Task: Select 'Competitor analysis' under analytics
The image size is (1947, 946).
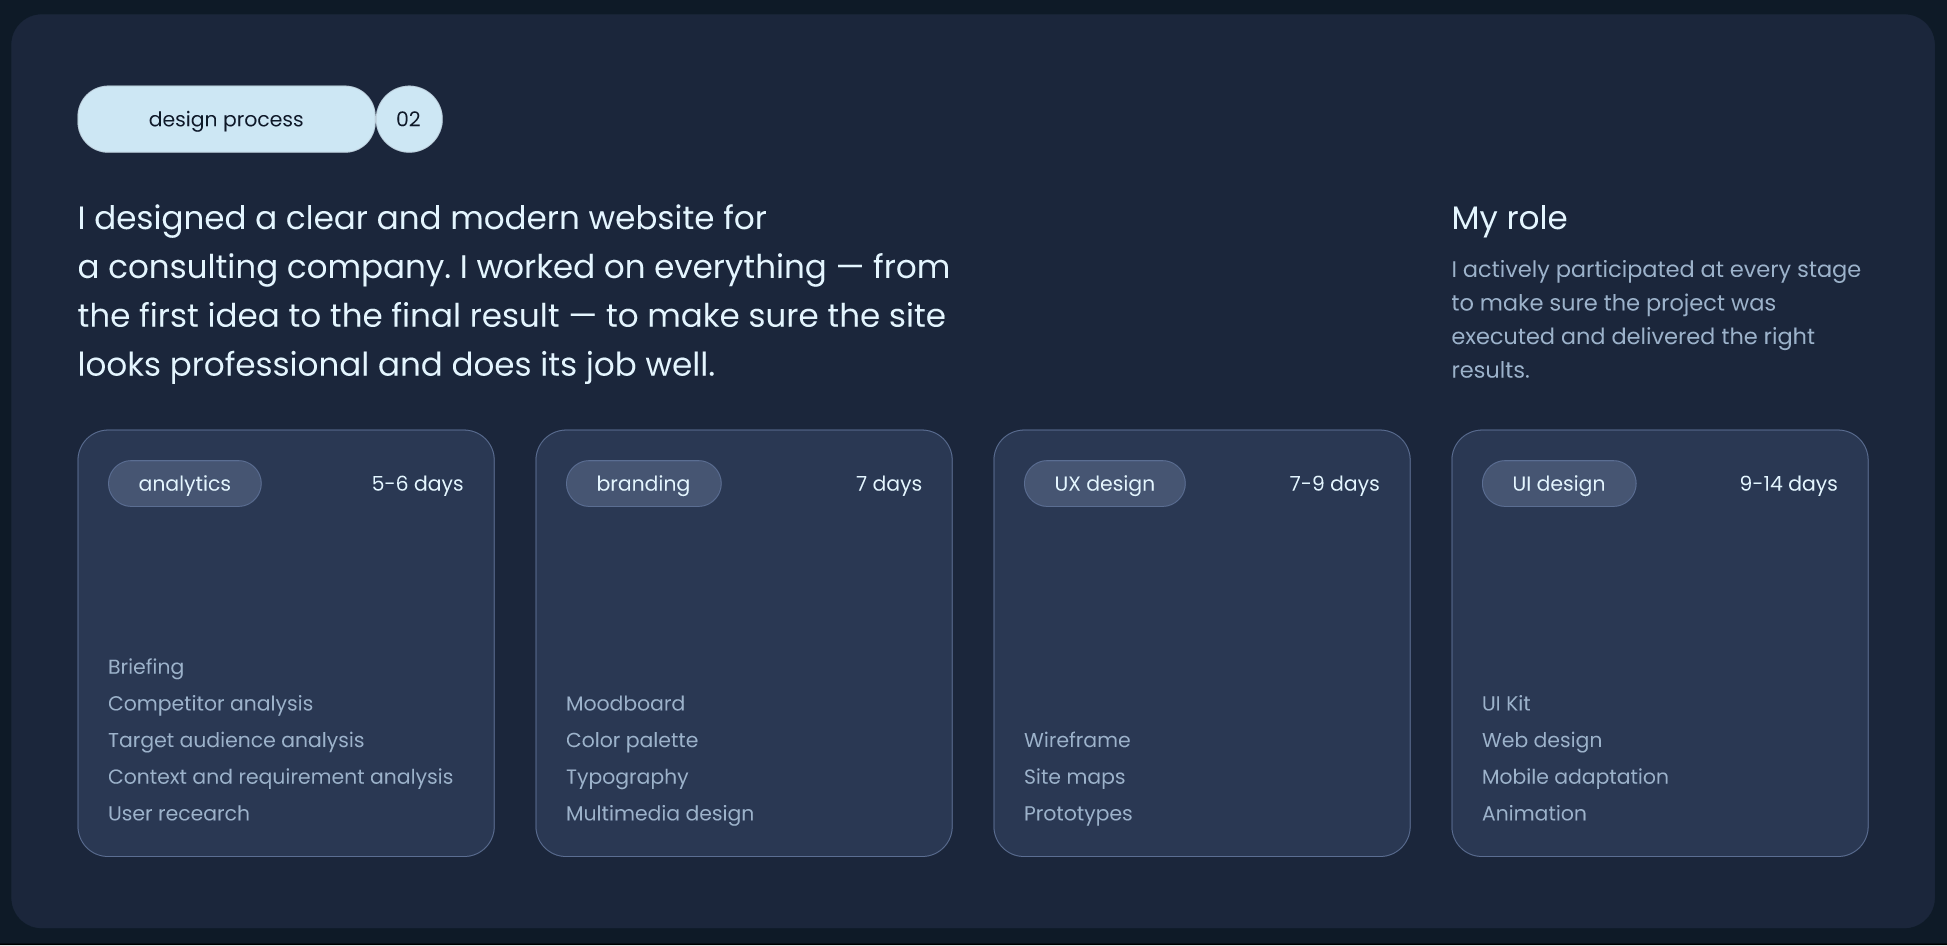Action: (x=210, y=703)
